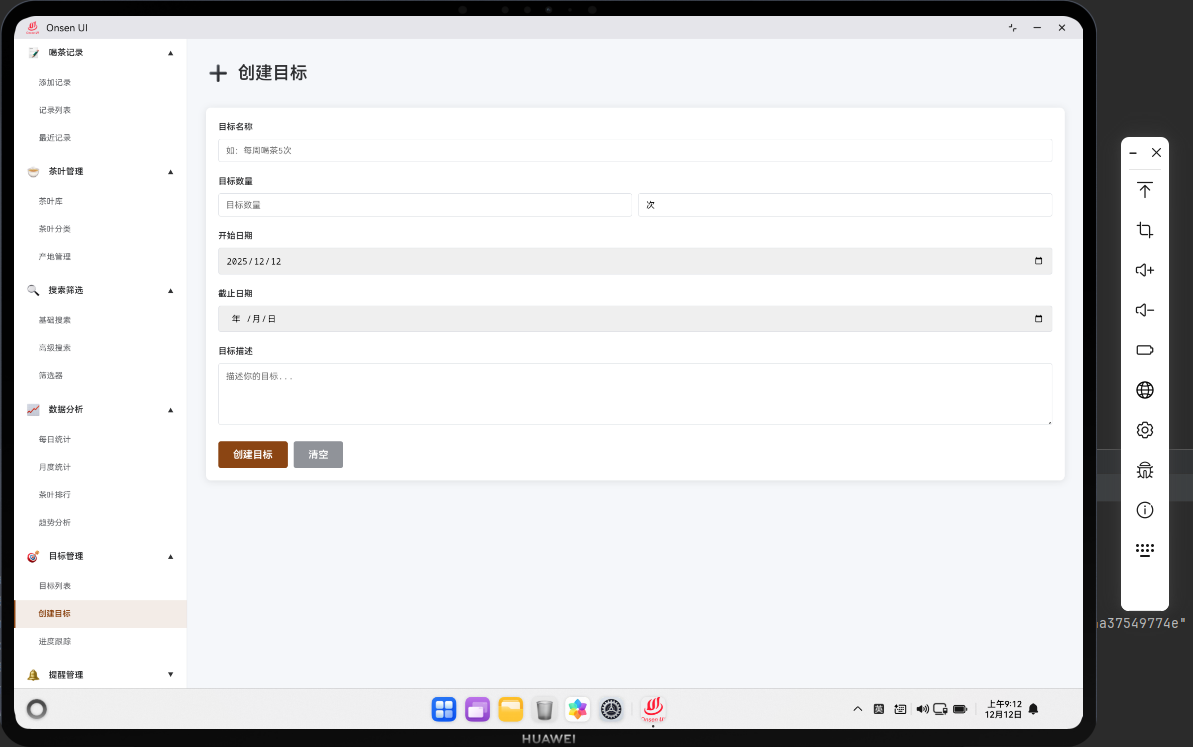The width and height of the screenshot is (1193, 747).
Task: Click the dartboard icon next to 目标管理
Action: (x=33, y=556)
